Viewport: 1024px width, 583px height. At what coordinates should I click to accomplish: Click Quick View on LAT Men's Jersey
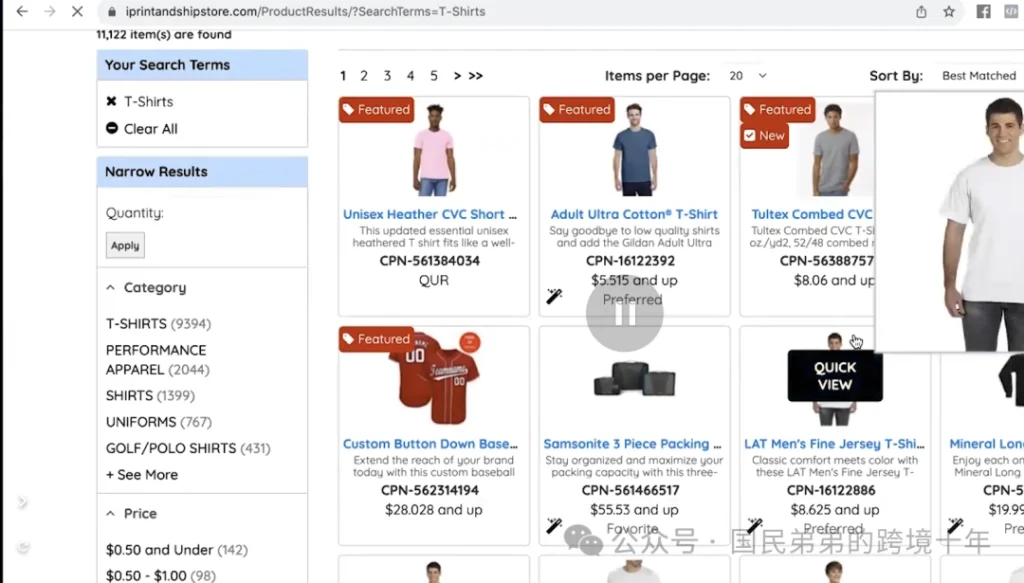pos(835,376)
